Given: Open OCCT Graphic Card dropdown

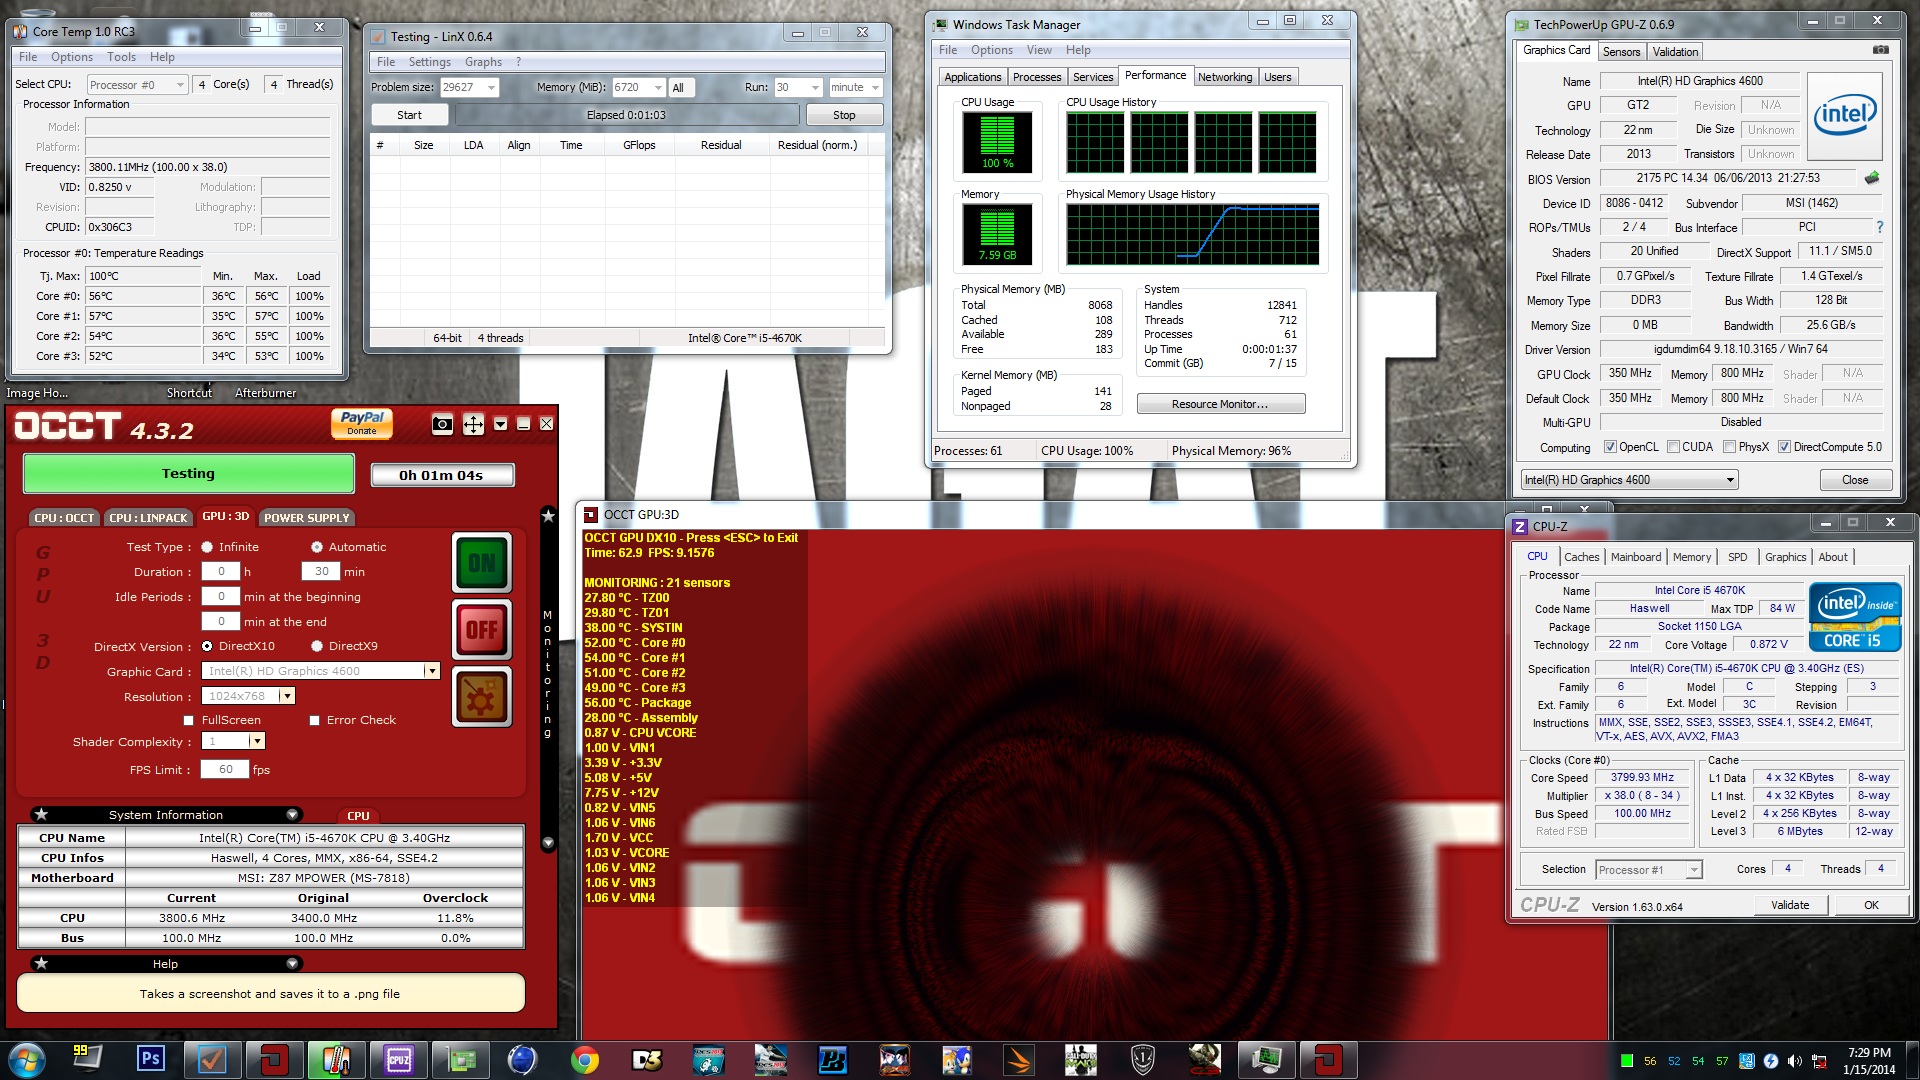Looking at the screenshot, I should coord(432,671).
